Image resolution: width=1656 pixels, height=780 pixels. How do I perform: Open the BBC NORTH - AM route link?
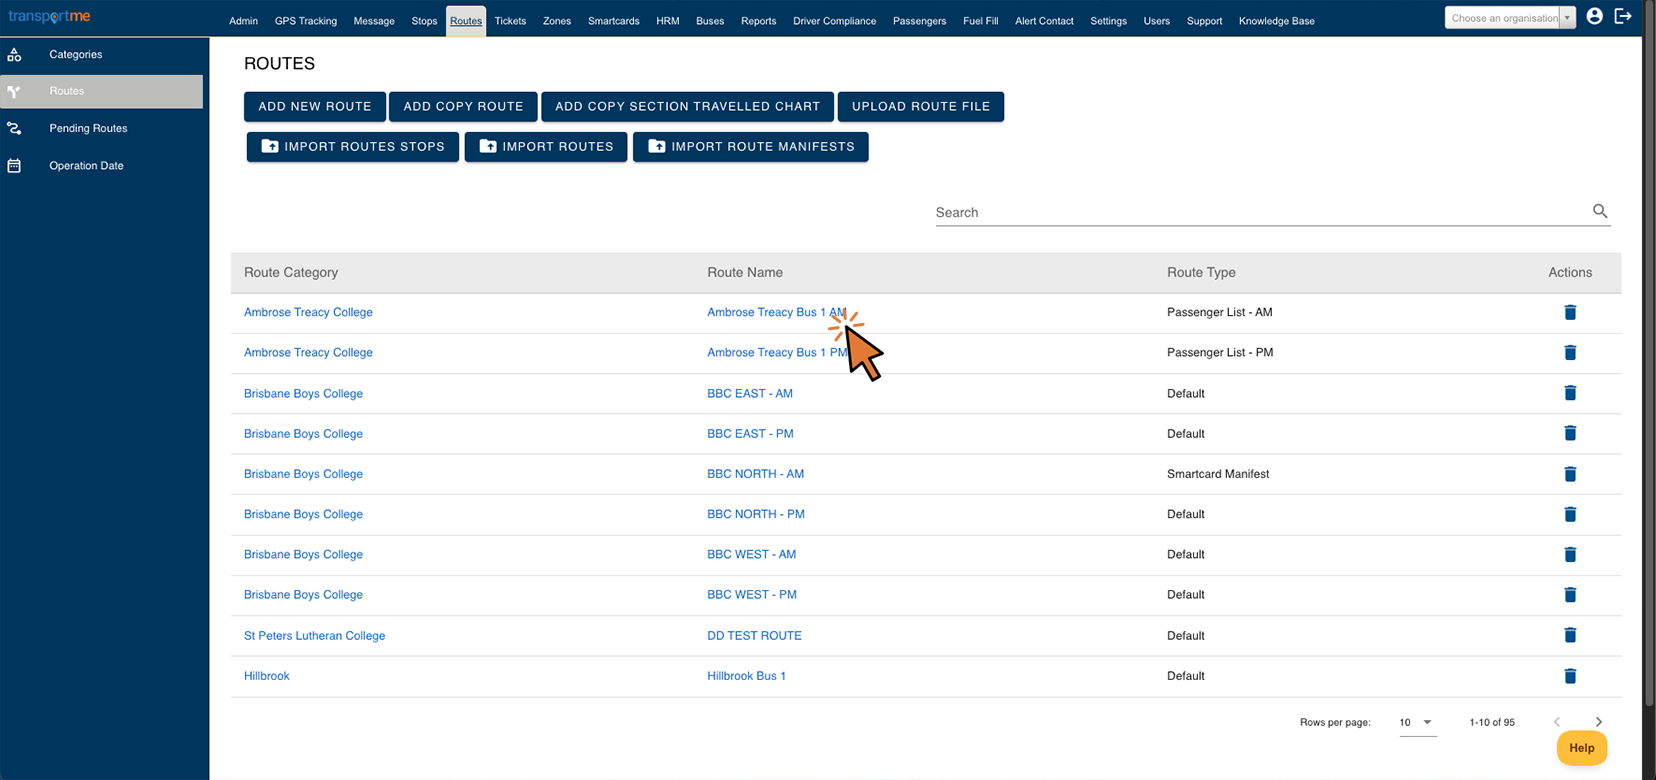point(755,474)
